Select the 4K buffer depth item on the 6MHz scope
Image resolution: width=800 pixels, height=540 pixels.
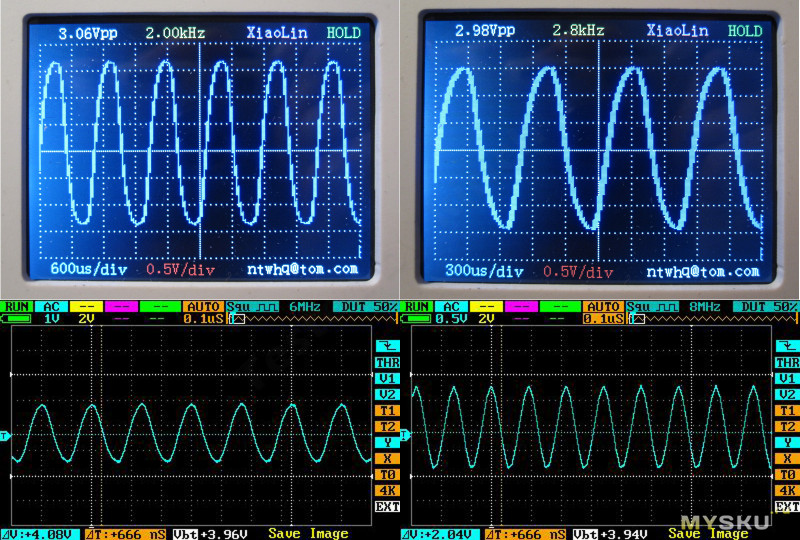pos(386,490)
